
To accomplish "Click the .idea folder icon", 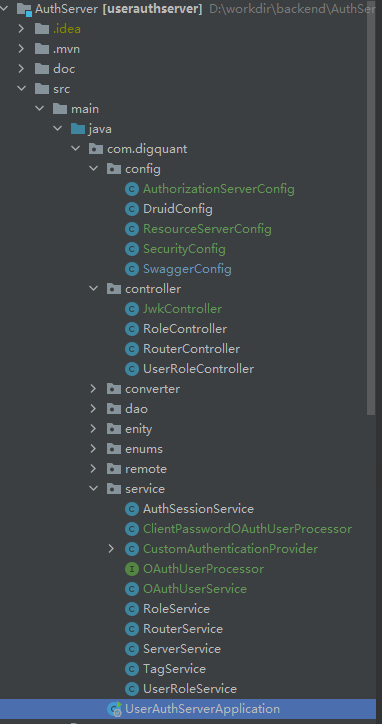I will [42, 29].
